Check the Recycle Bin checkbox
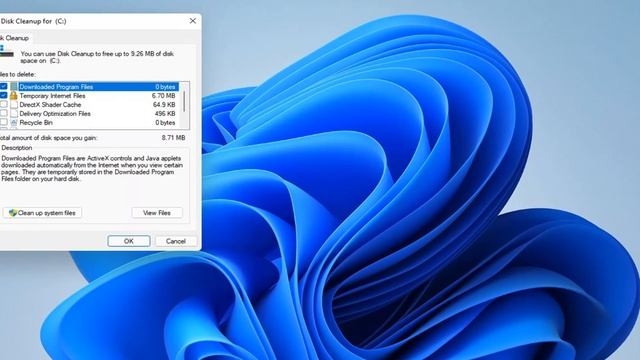Image resolution: width=640 pixels, height=360 pixels. coord(4,122)
